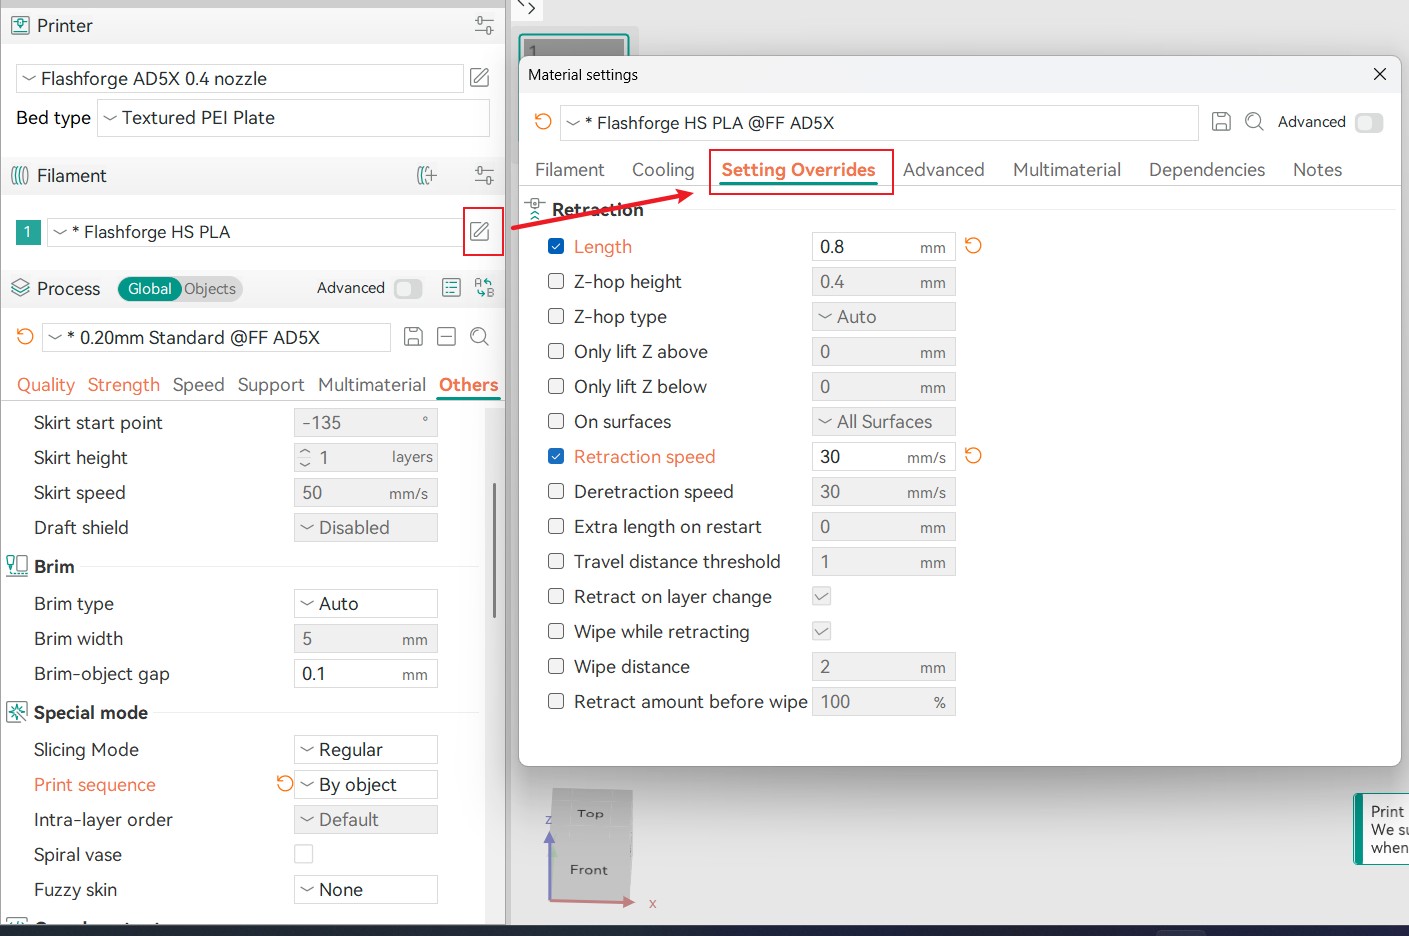The image size is (1409, 936).
Task: Open the compare presets icon in Process
Action: click(x=484, y=288)
